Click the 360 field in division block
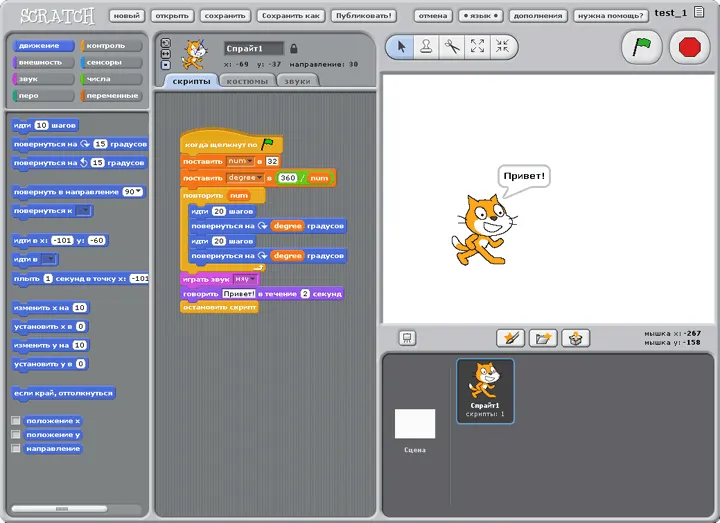Screen dimensions: 720x523 (x=288, y=178)
